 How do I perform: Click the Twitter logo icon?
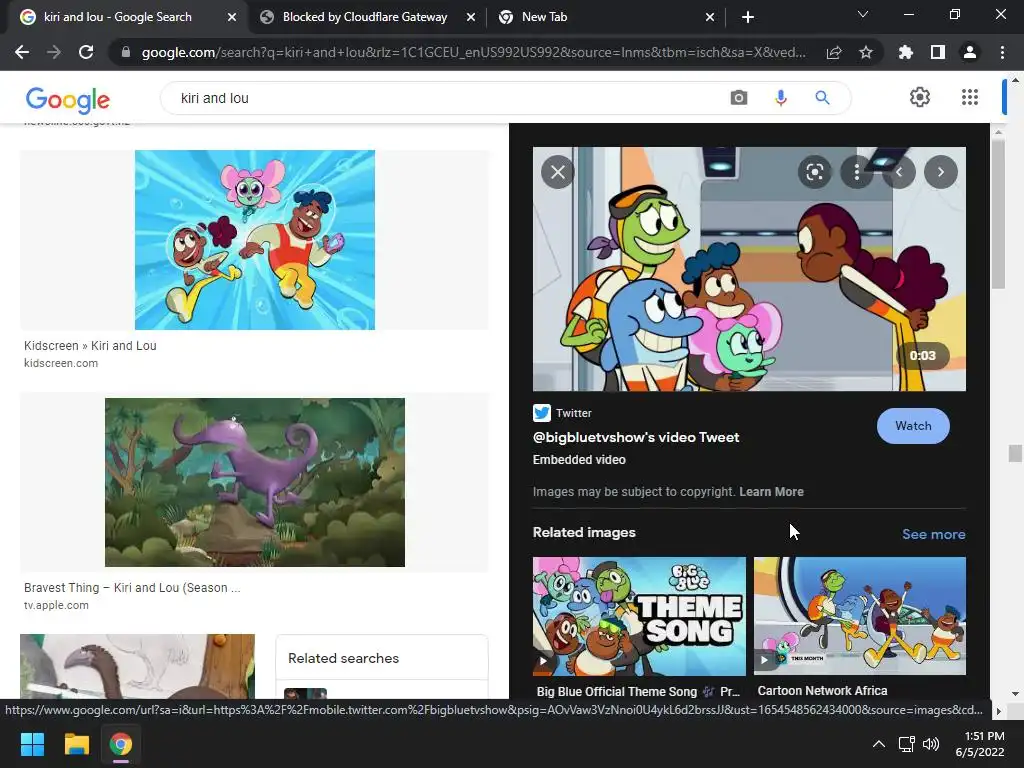pos(541,413)
